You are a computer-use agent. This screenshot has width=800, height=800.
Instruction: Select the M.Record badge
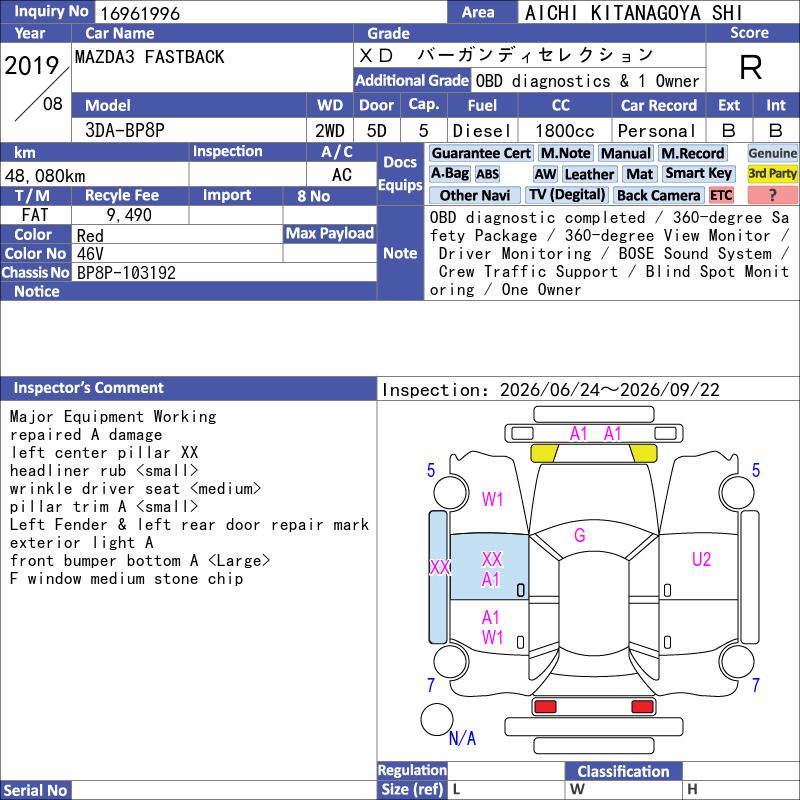[x=692, y=153]
